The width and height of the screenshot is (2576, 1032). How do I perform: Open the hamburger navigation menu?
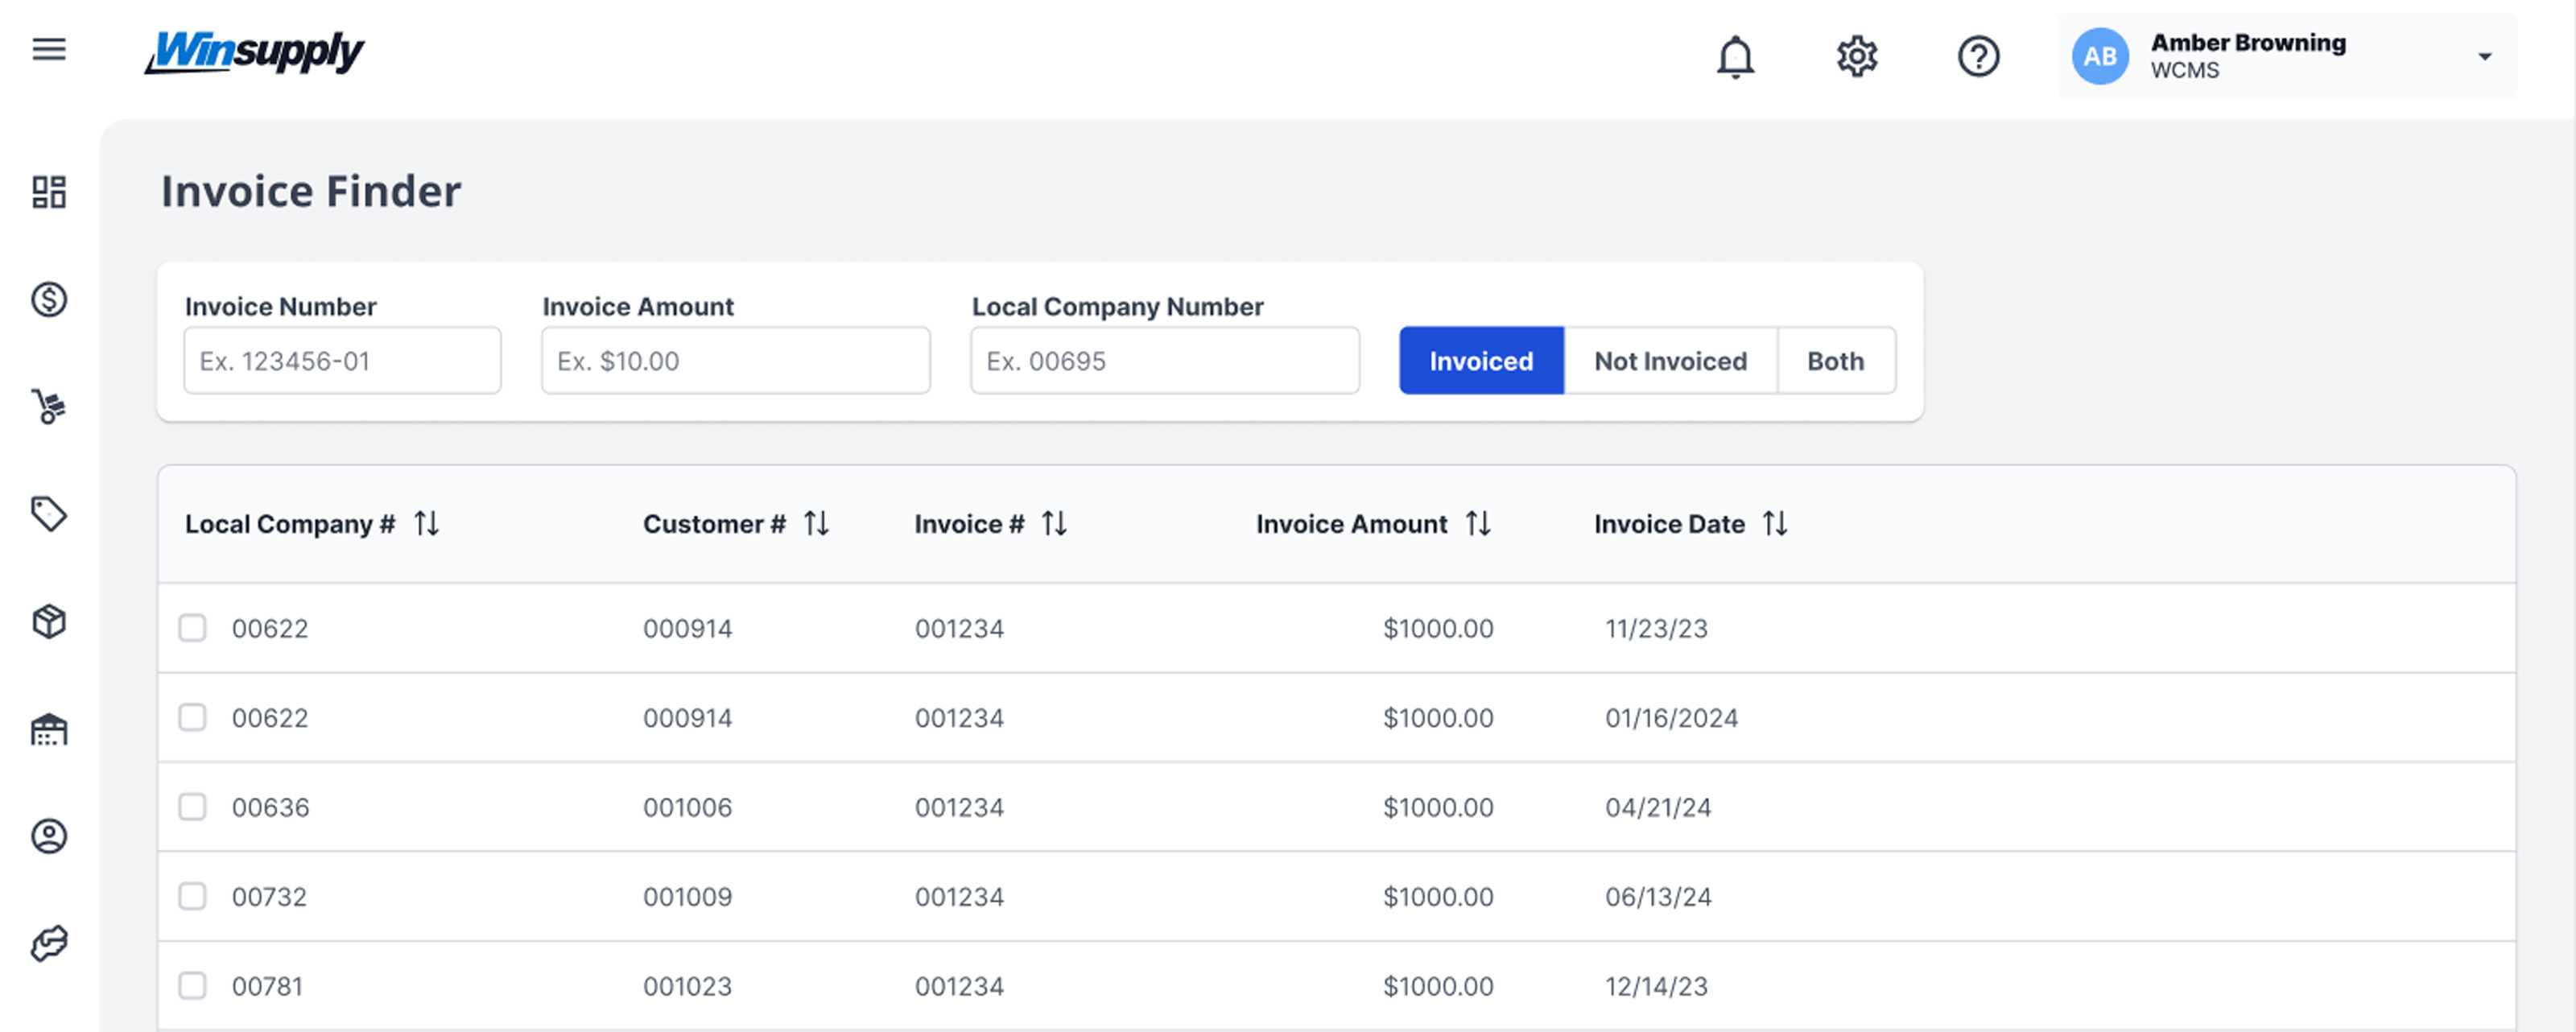(48, 49)
